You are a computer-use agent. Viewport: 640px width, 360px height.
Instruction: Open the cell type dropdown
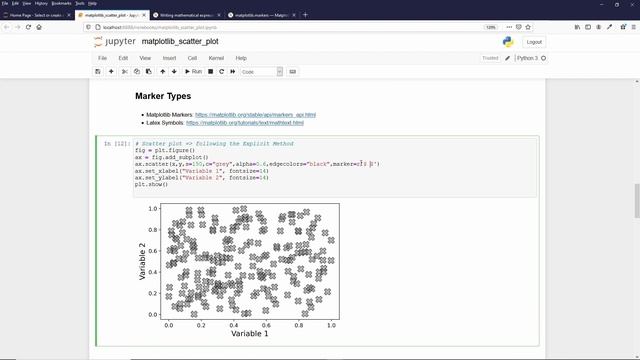[x=261, y=72]
